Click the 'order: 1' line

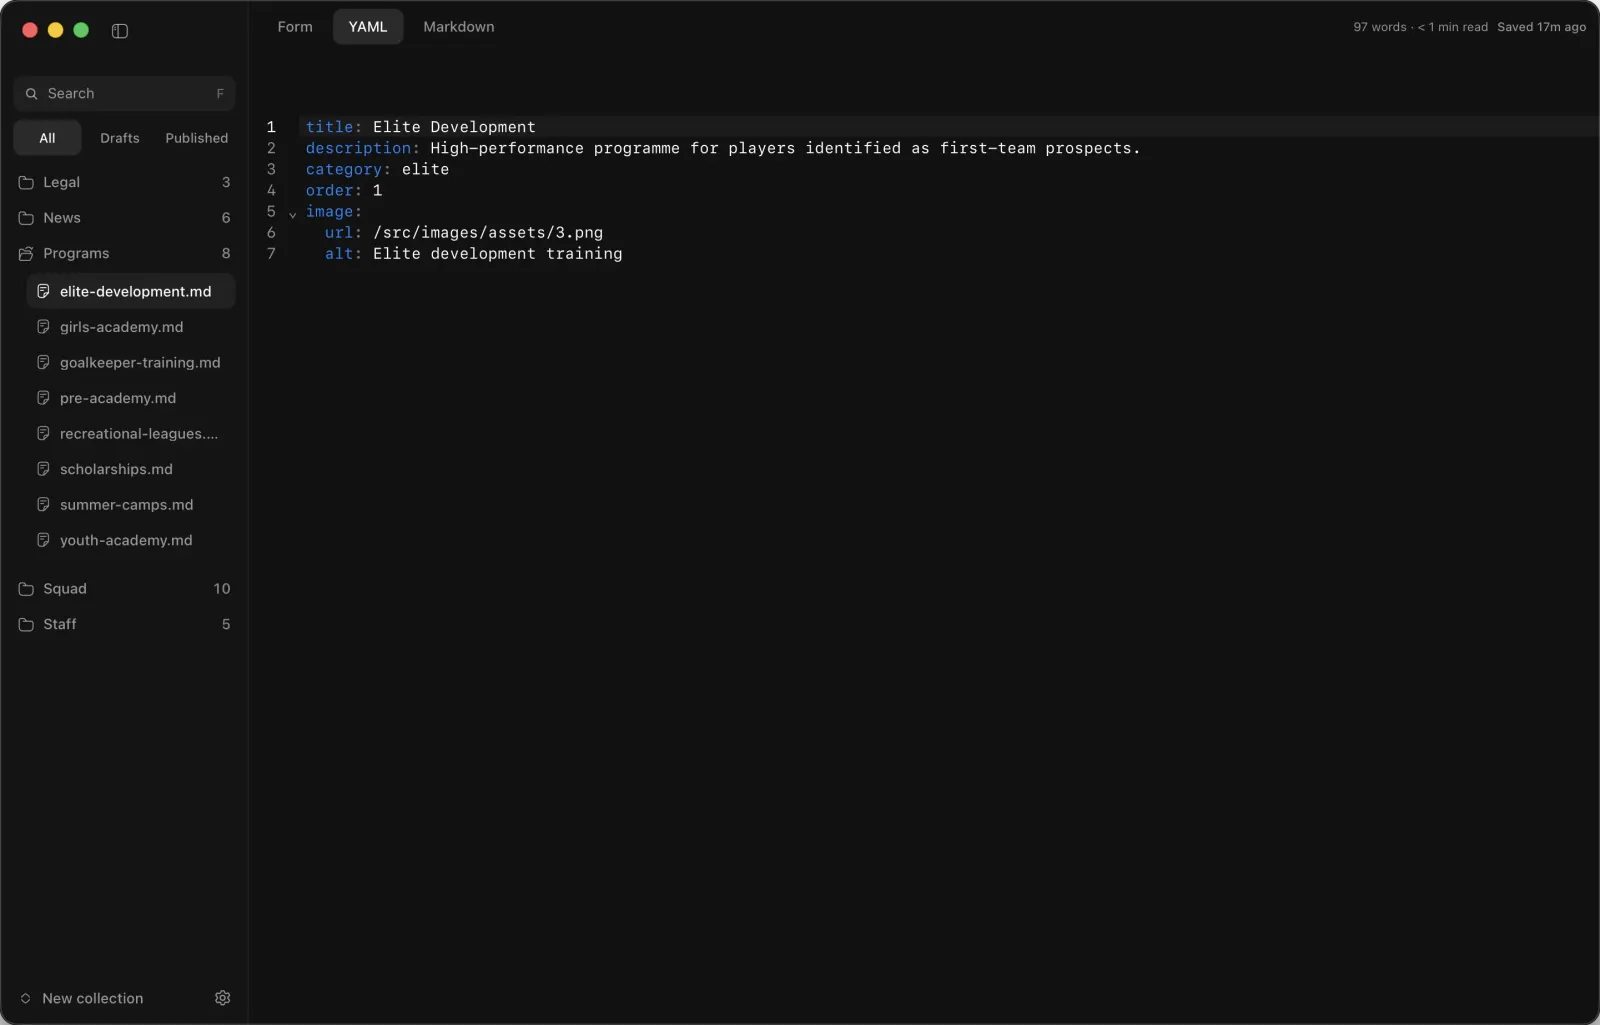pos(344,190)
